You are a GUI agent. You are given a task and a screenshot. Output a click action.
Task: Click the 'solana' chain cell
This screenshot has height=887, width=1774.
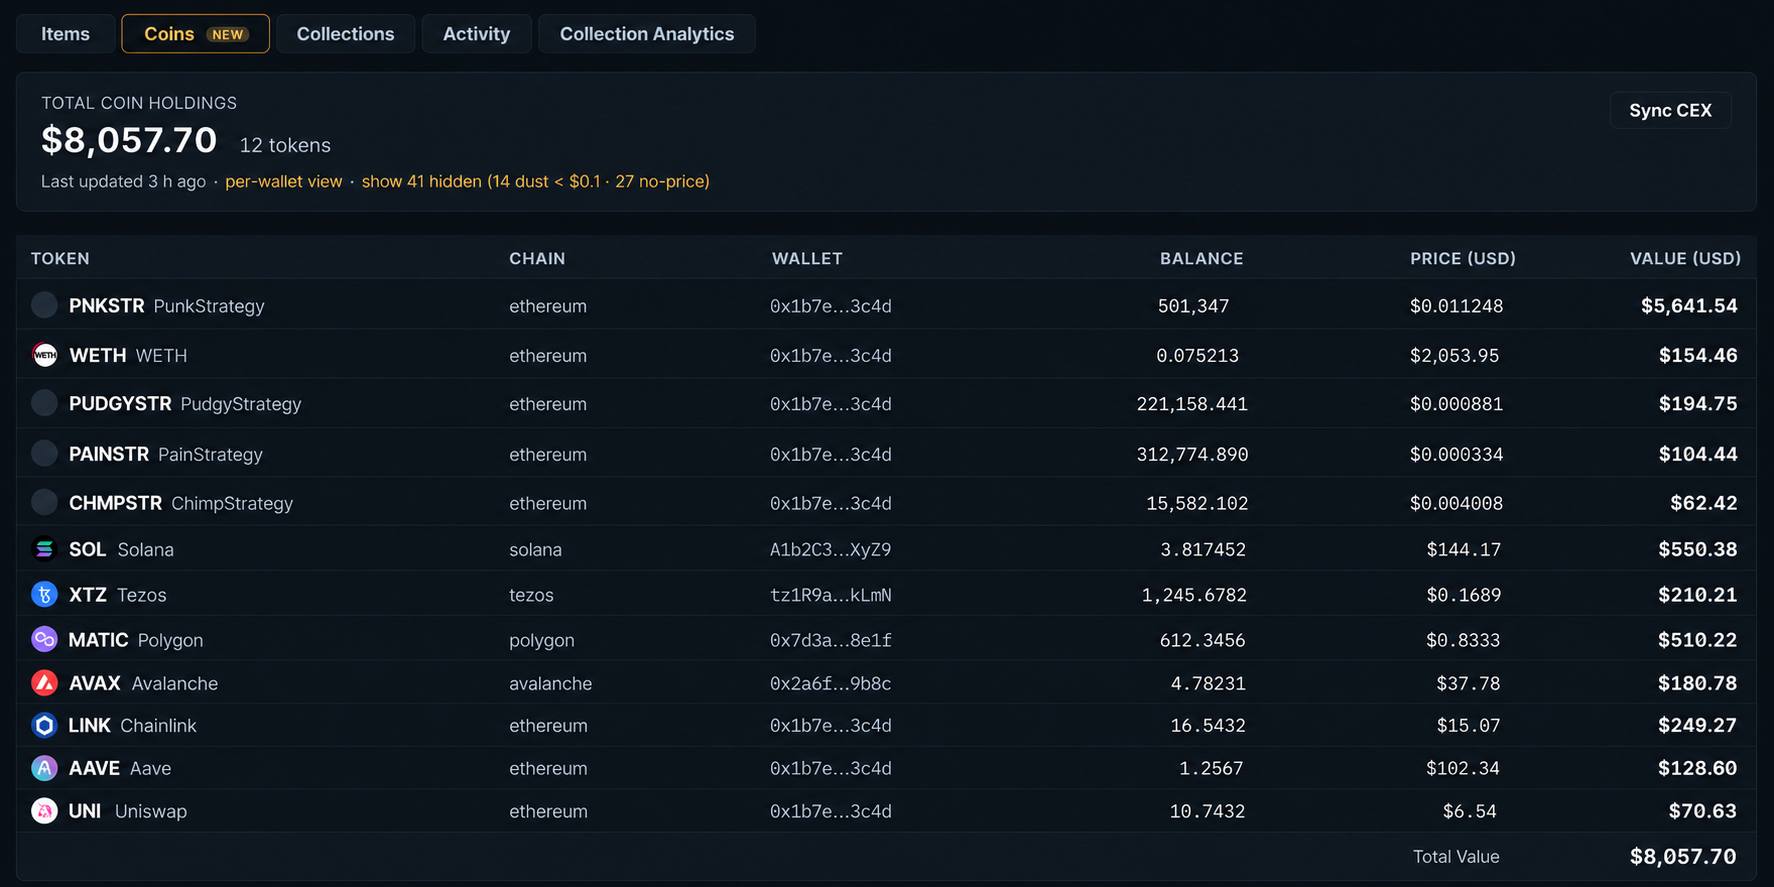tap(535, 549)
